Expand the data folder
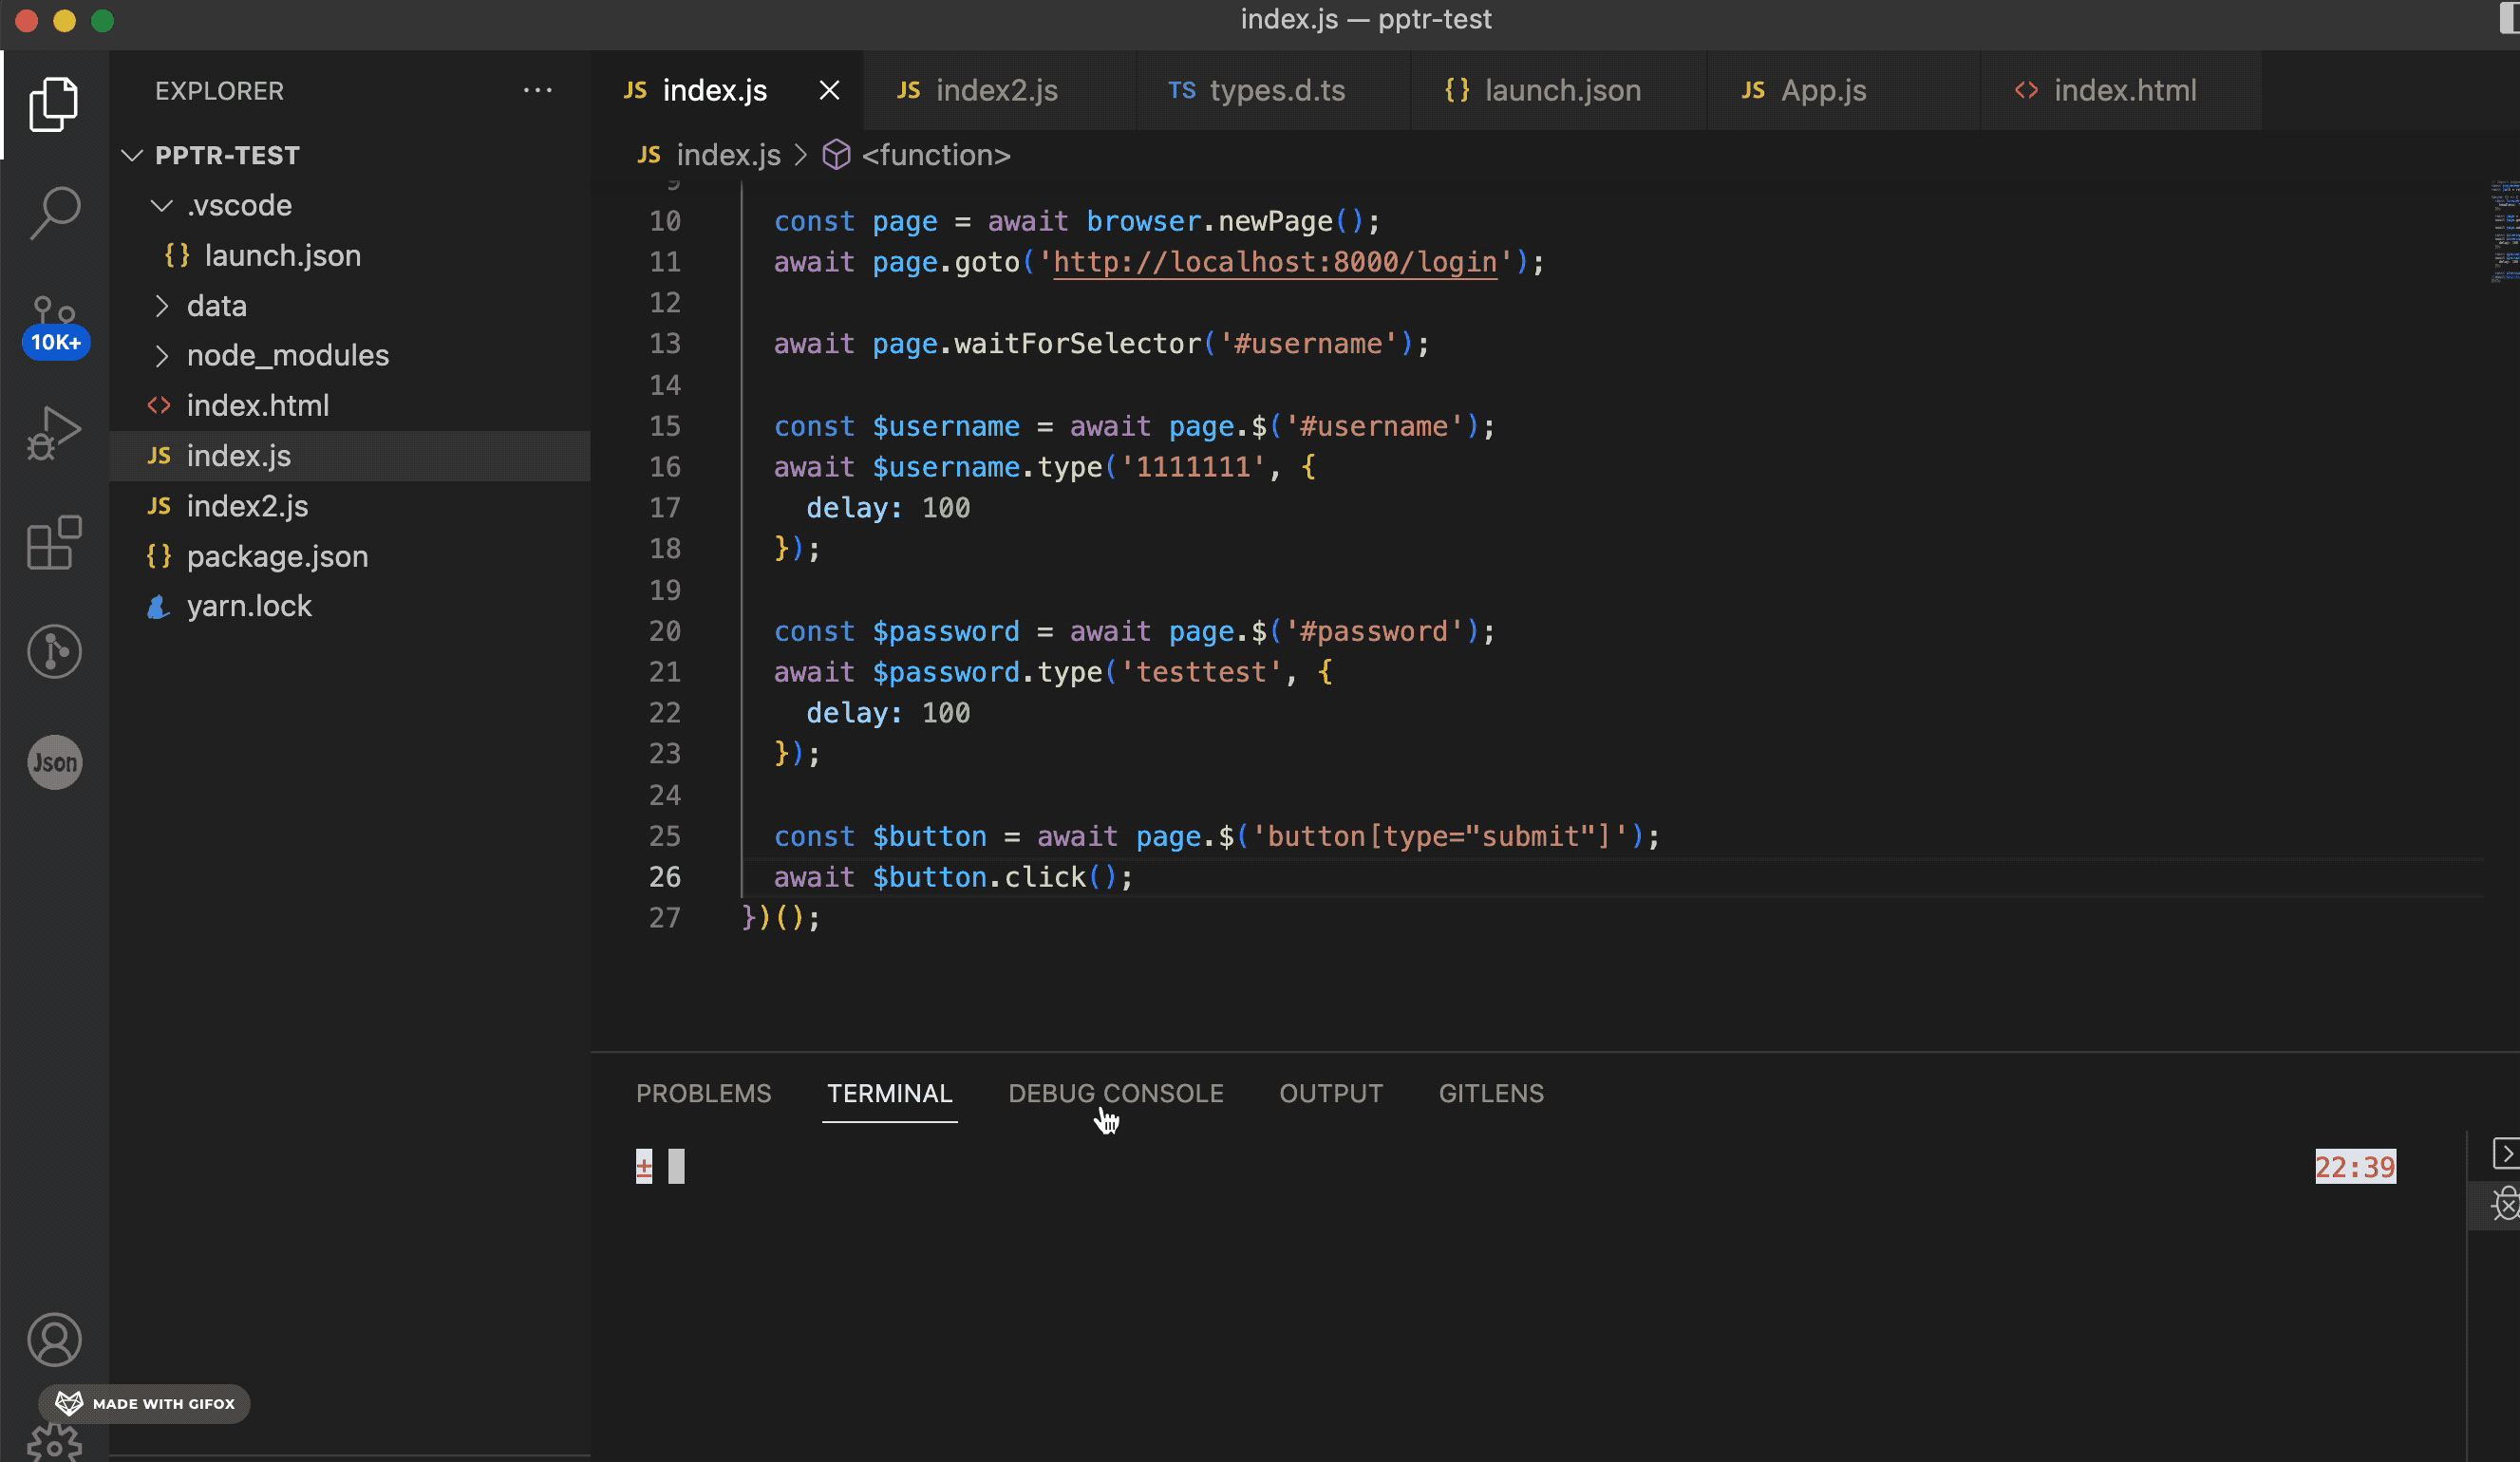 point(161,306)
